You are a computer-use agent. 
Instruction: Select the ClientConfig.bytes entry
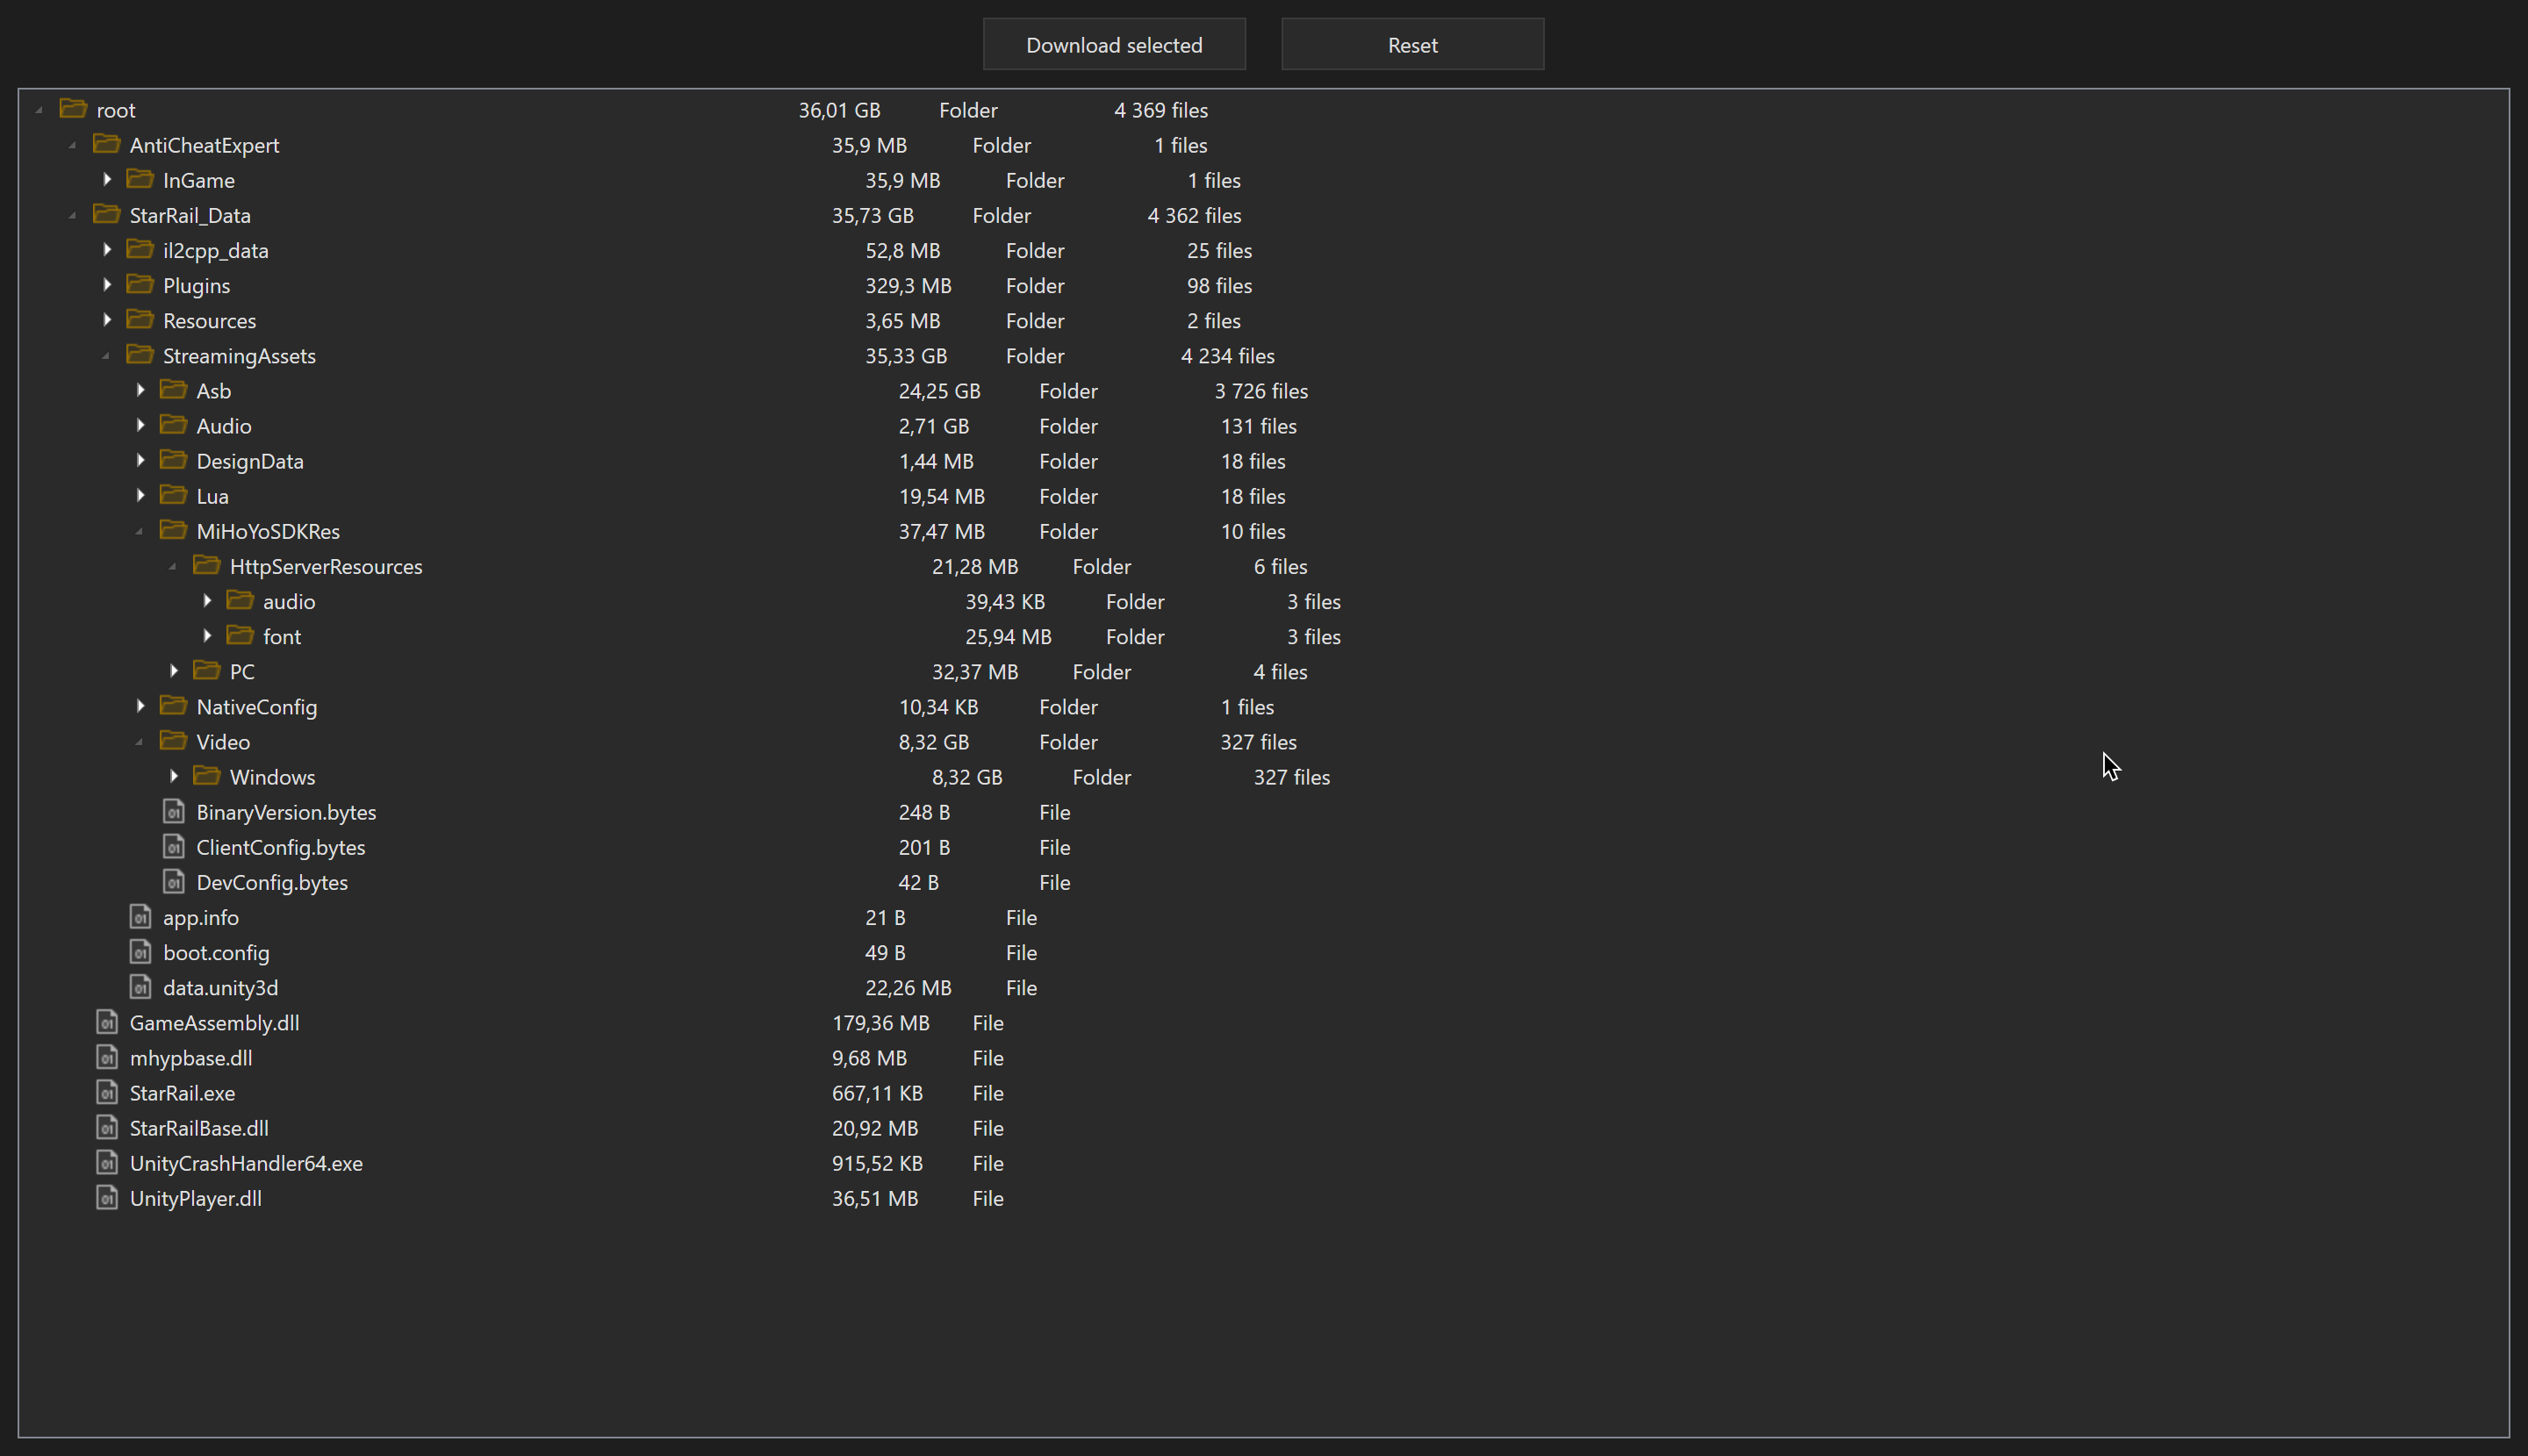pyautogui.click(x=280, y=847)
